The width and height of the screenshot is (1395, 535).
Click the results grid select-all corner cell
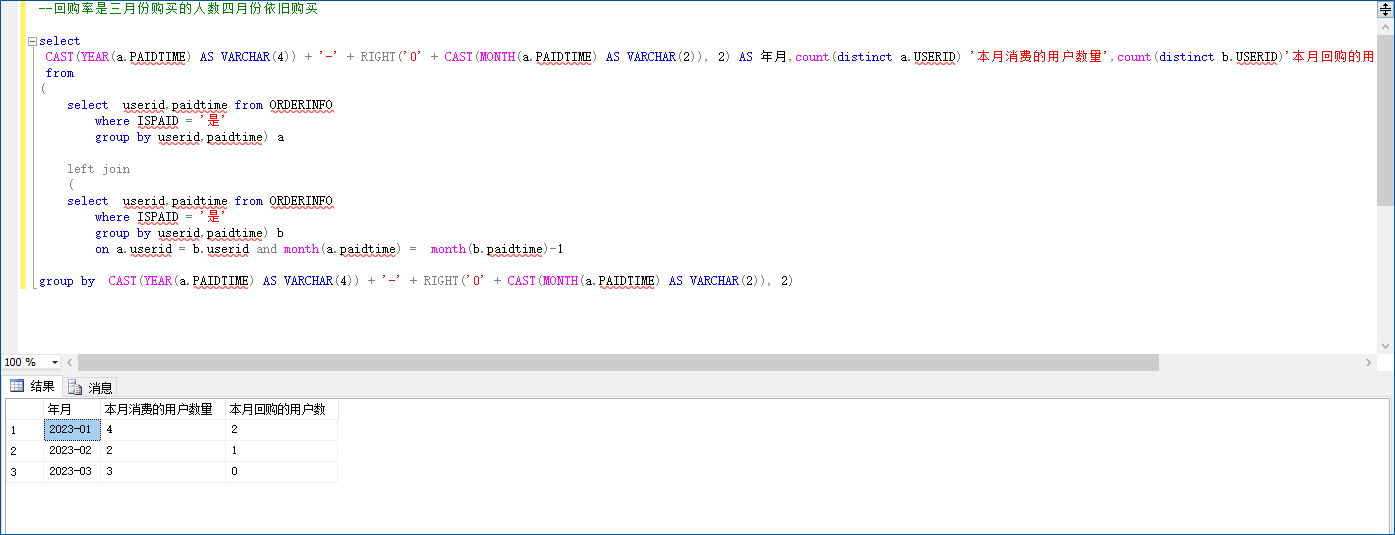coord(24,409)
